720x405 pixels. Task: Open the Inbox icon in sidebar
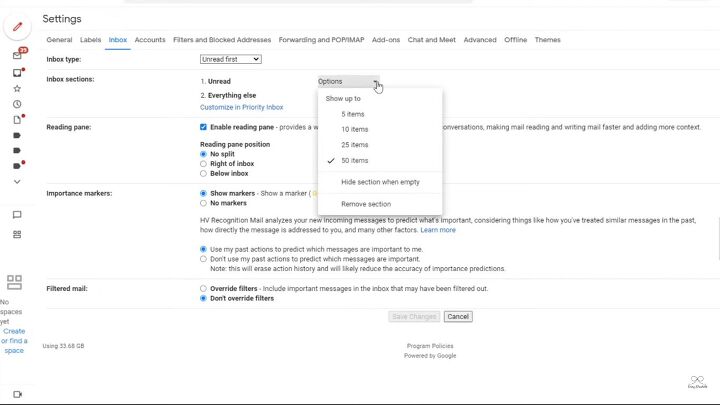pyautogui.click(x=17, y=73)
